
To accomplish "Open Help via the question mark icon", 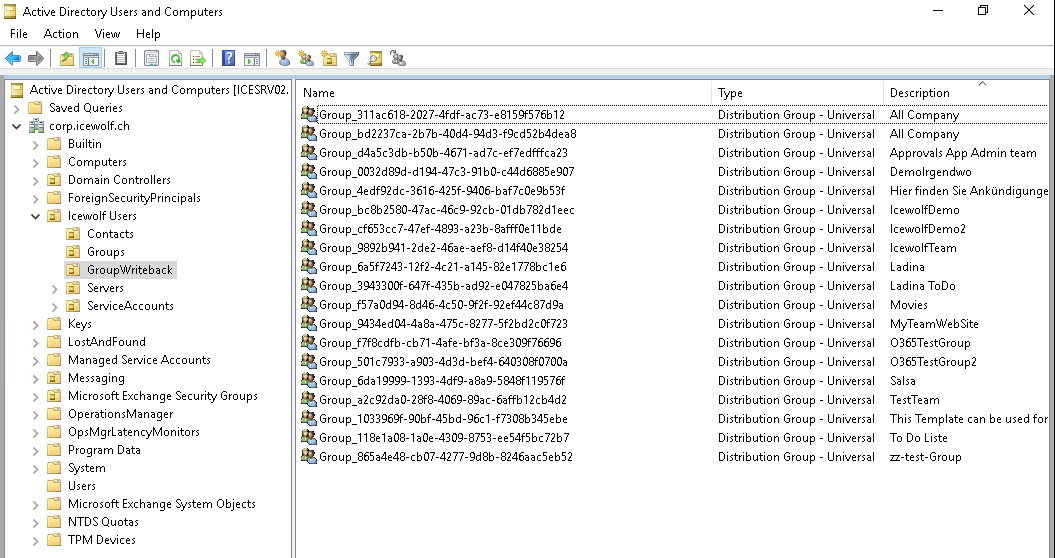I will click(x=229, y=59).
